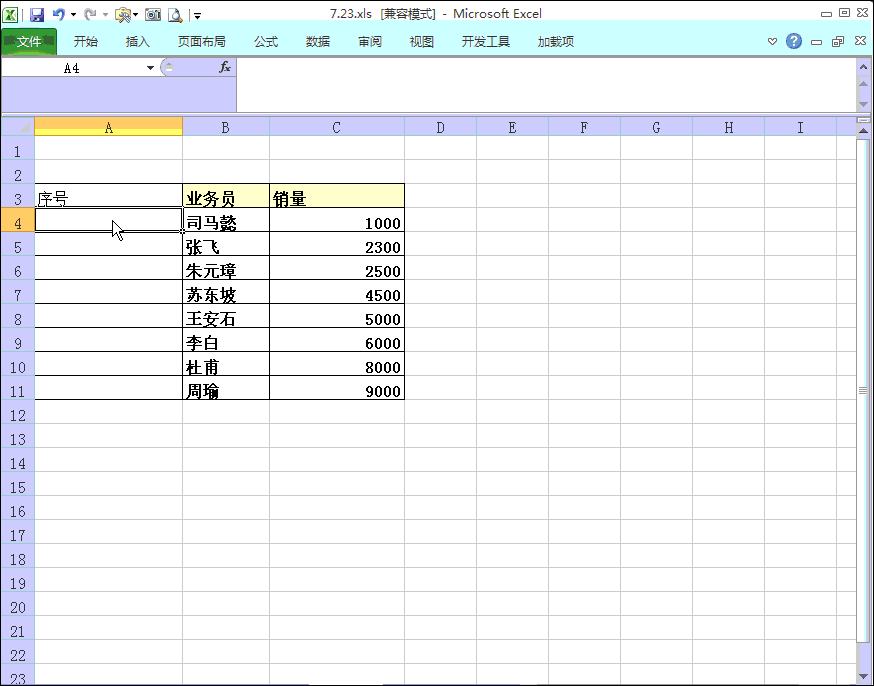Expand the tools icon dropdown arrow
Image resolution: width=874 pixels, height=686 pixels.
(x=135, y=15)
